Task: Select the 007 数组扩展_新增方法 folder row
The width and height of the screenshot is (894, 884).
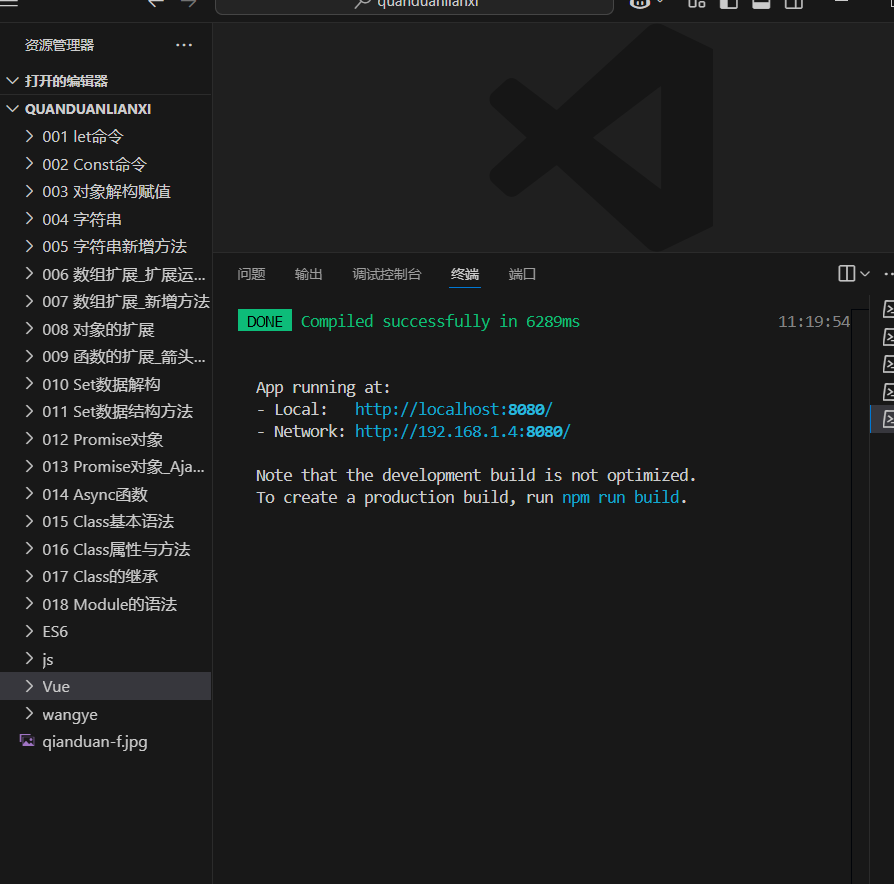Action: (105, 302)
